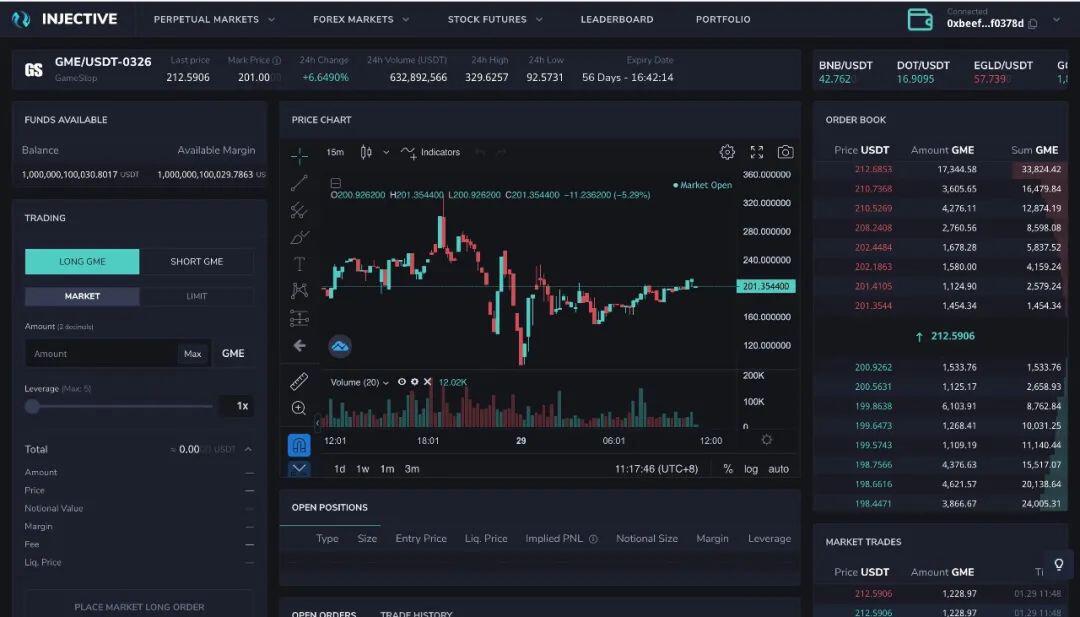Click the Max amount button

[x=193, y=354]
